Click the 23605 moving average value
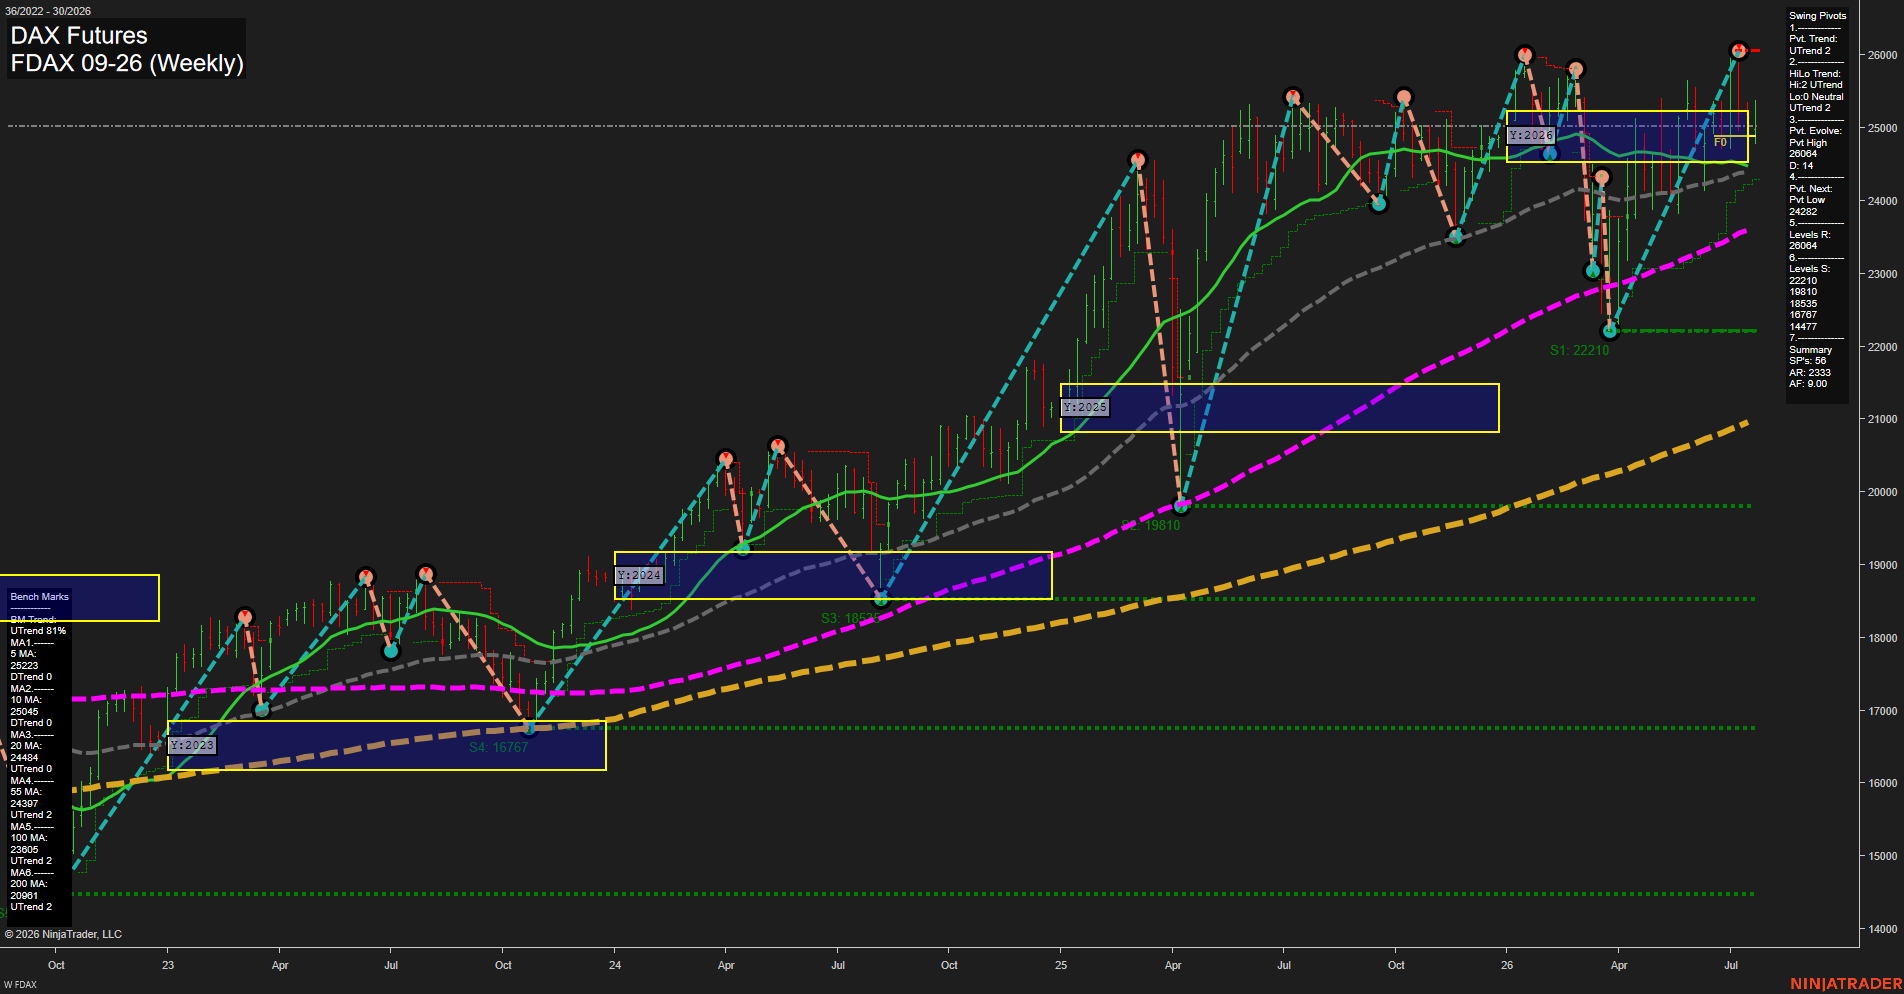 click(x=24, y=850)
